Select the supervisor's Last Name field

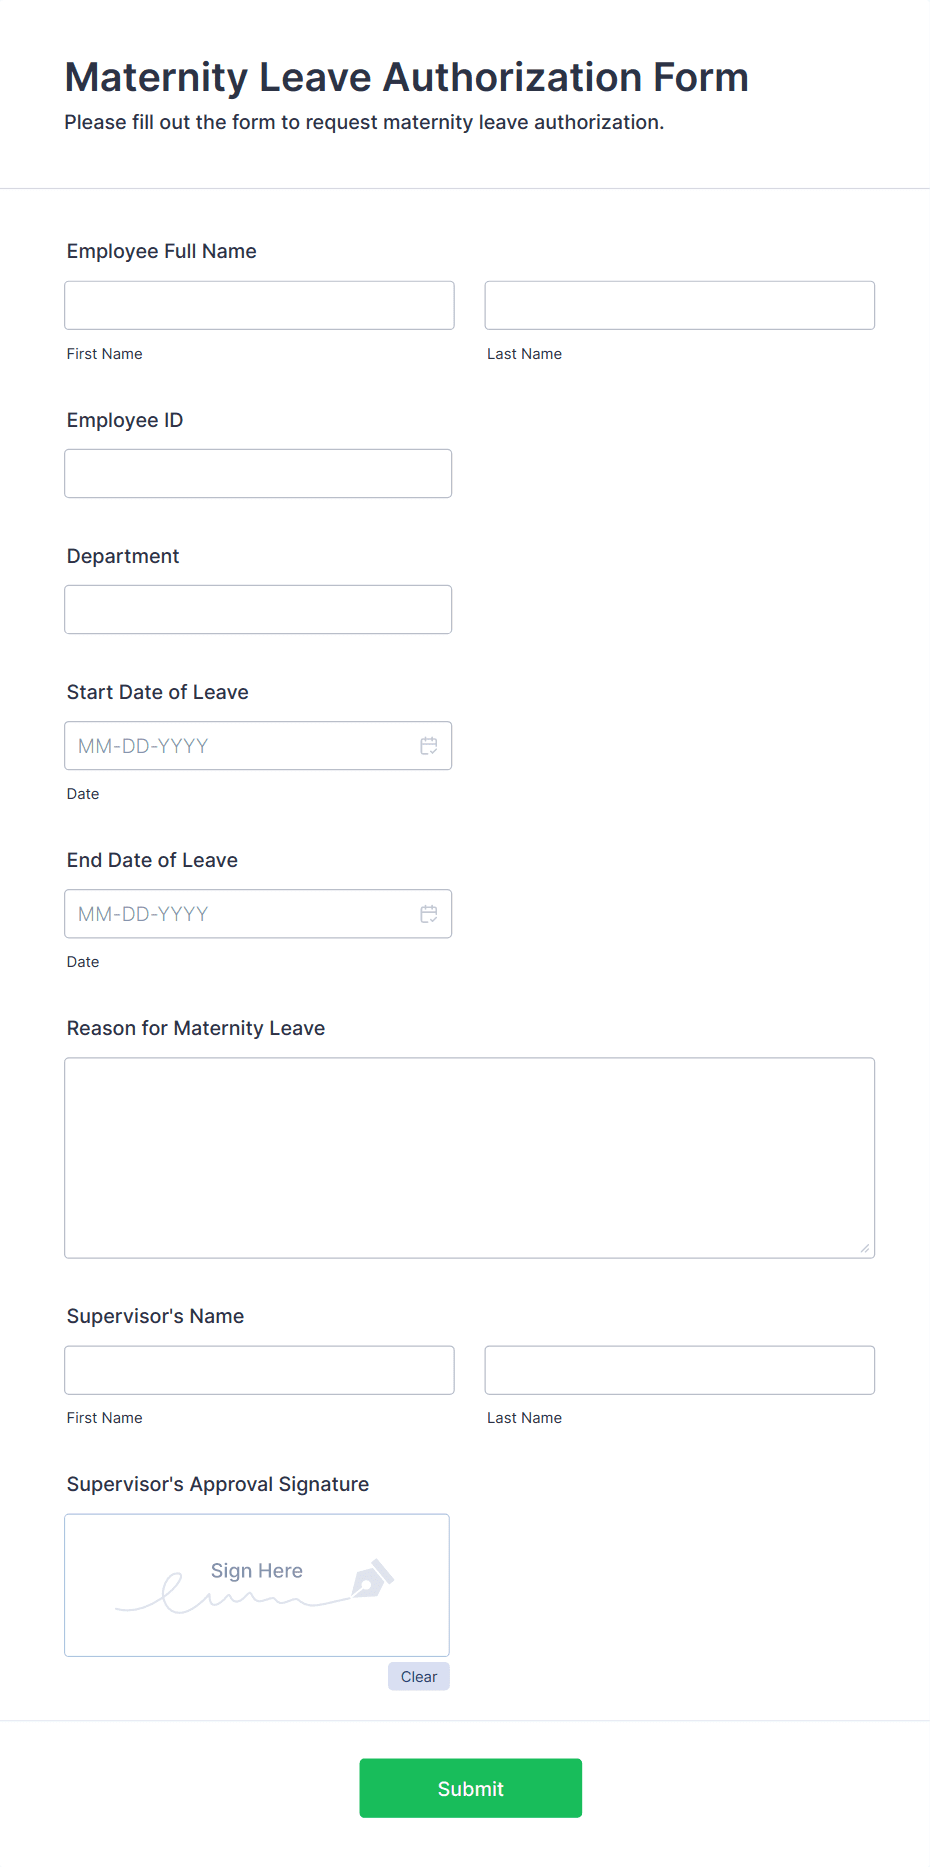pyautogui.click(x=679, y=1370)
